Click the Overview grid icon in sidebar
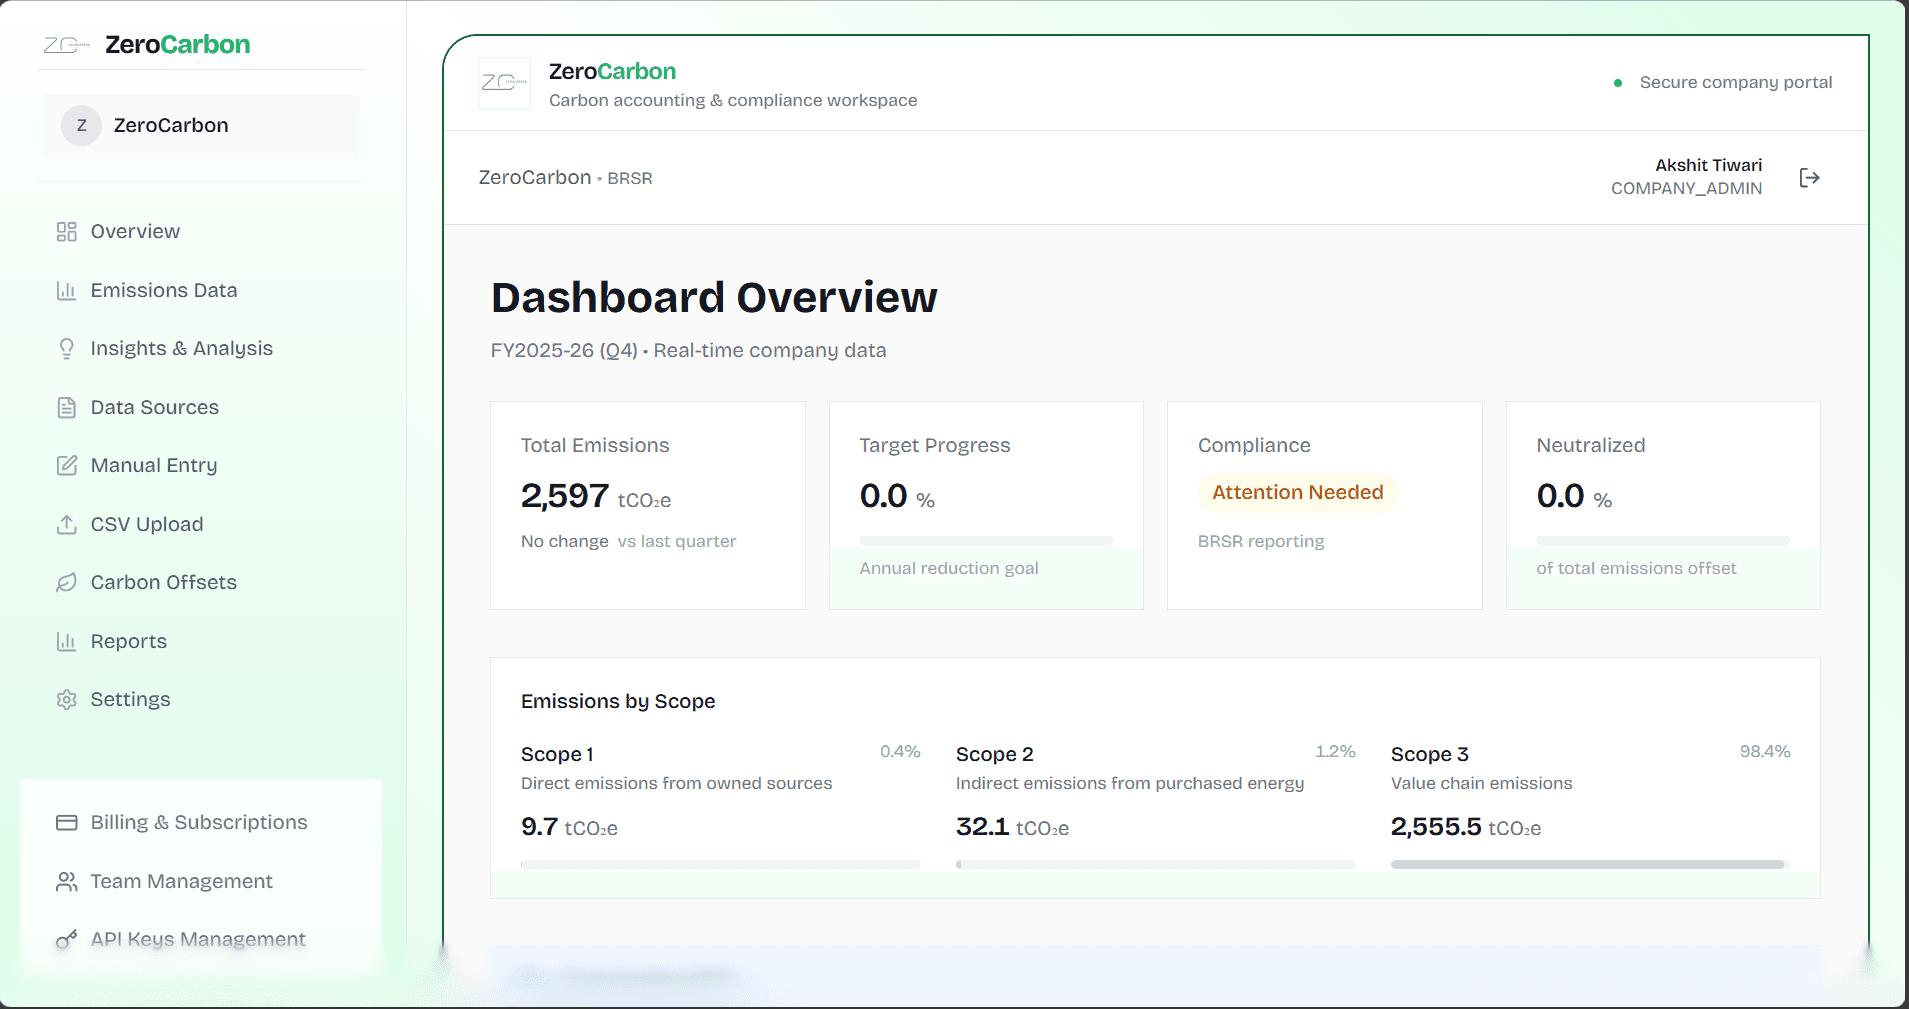 point(67,232)
